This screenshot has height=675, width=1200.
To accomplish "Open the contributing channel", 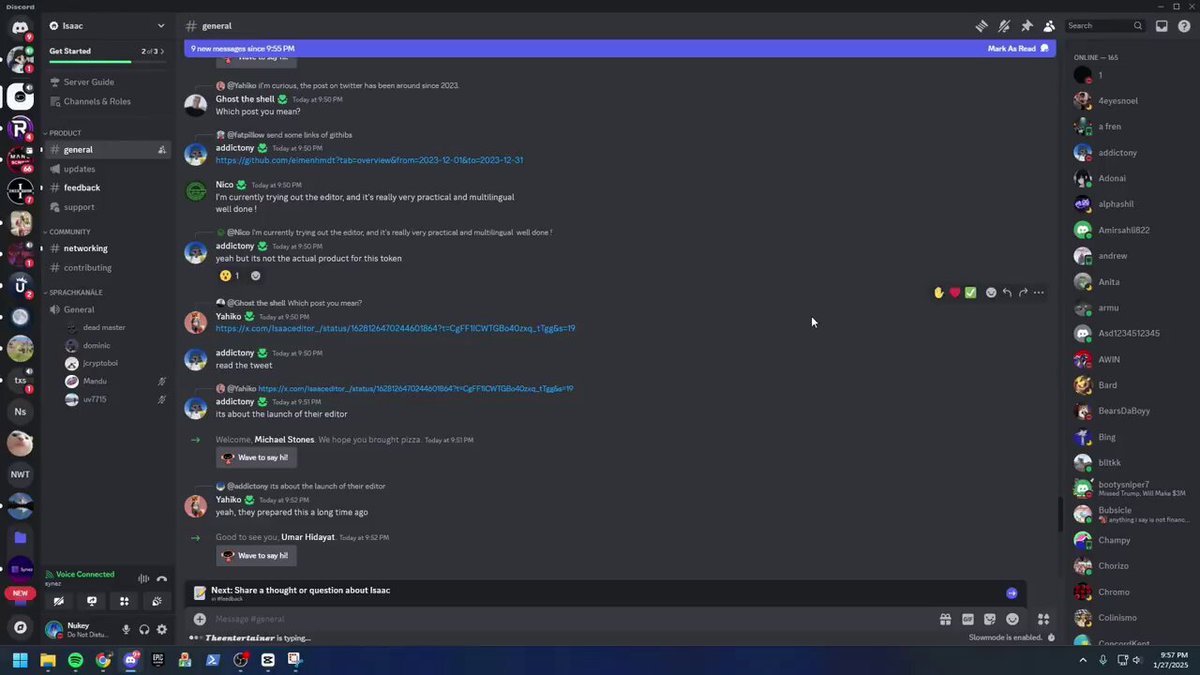I will [106, 268].
